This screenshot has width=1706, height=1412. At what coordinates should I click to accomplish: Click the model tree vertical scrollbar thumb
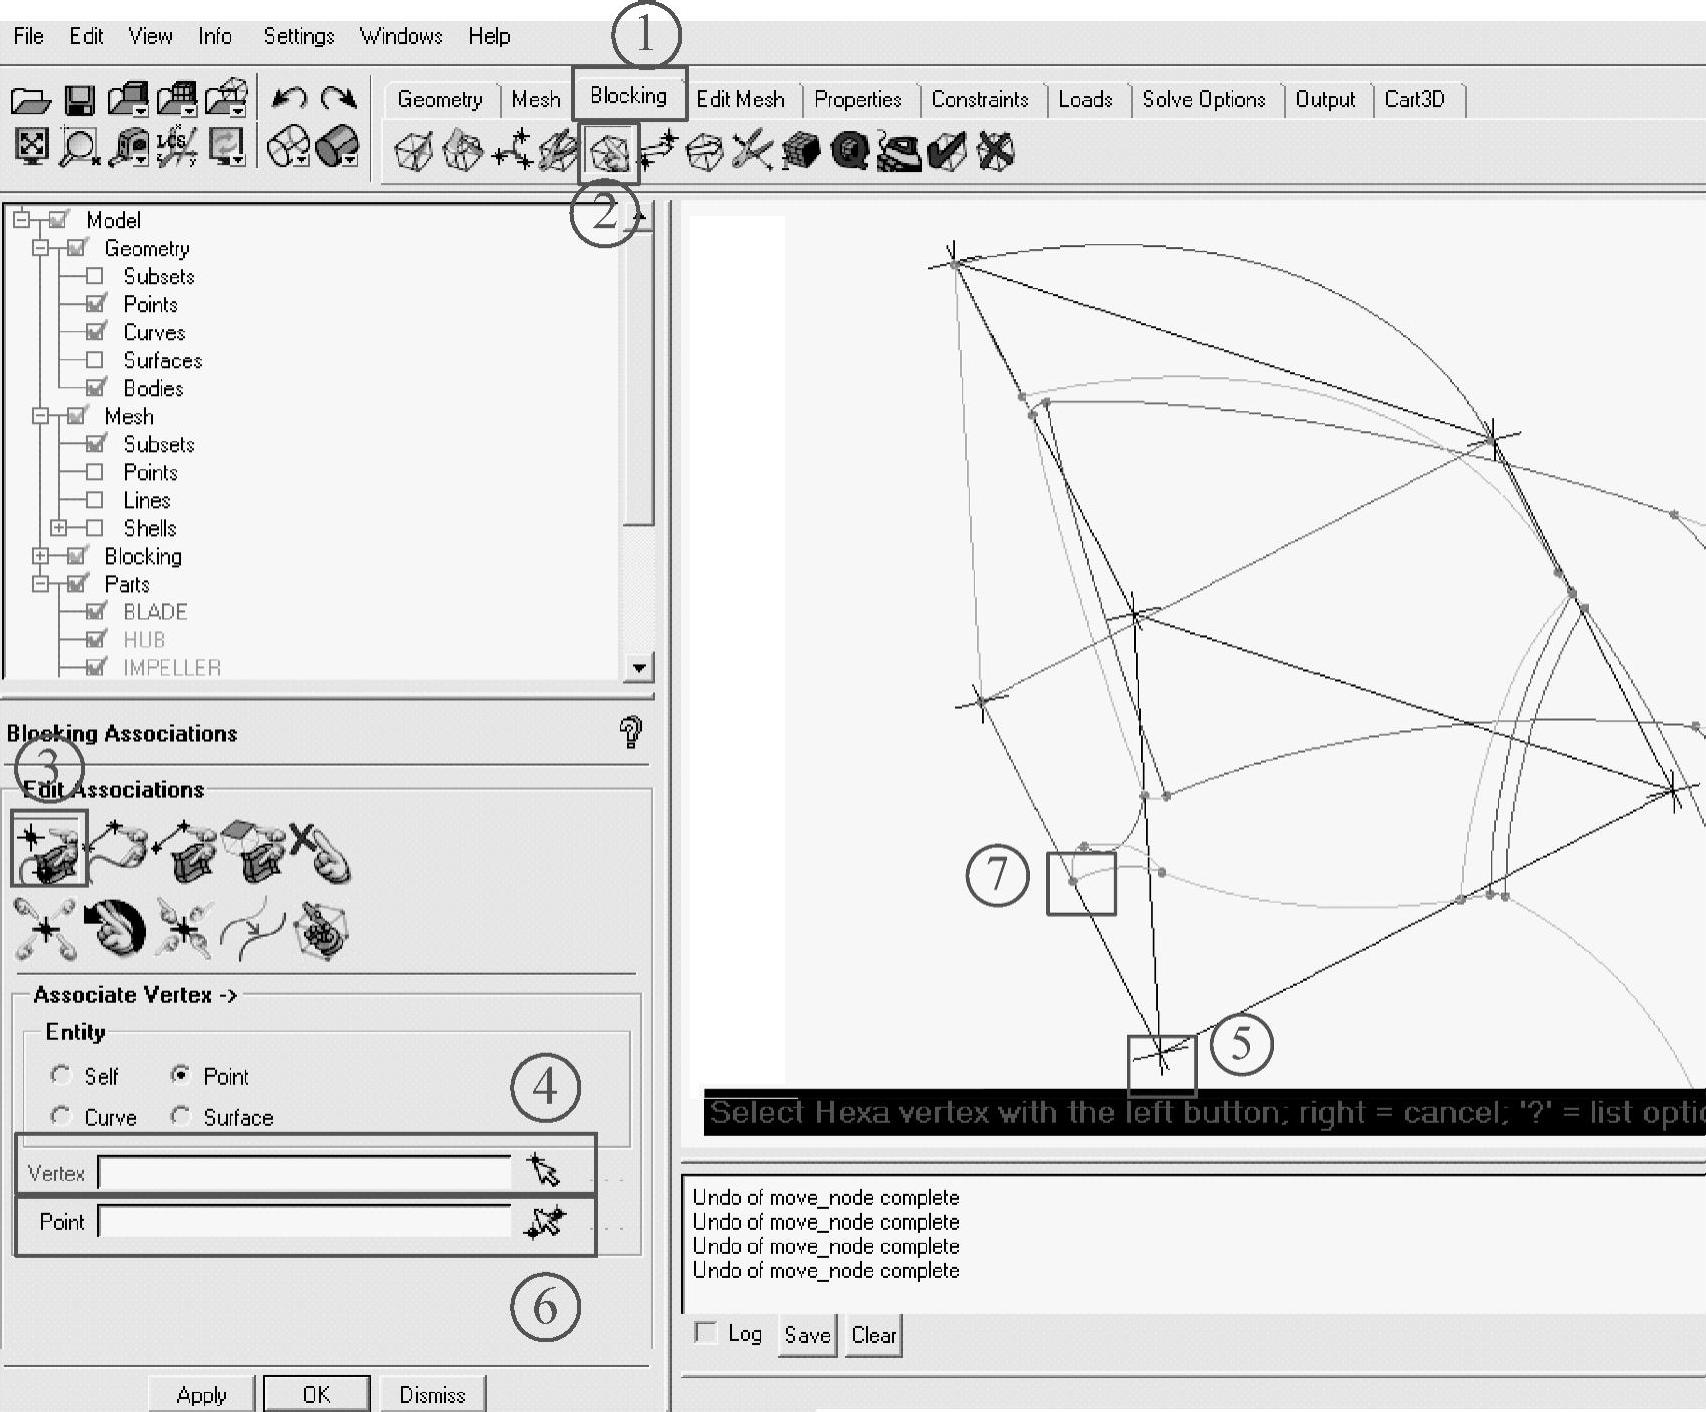click(x=638, y=378)
